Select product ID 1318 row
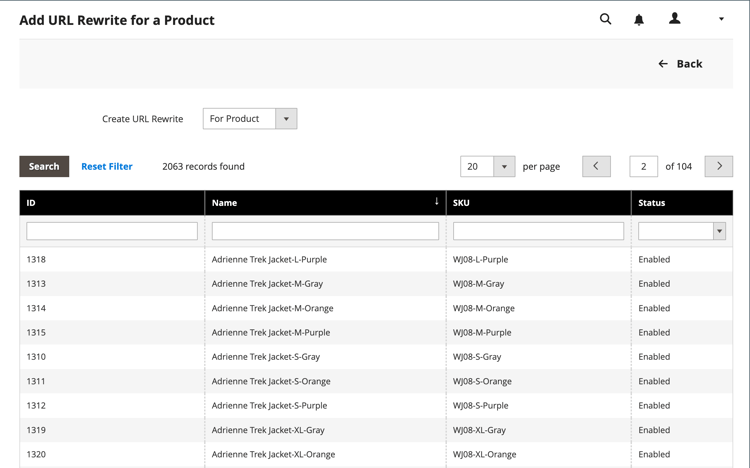 pos(376,259)
